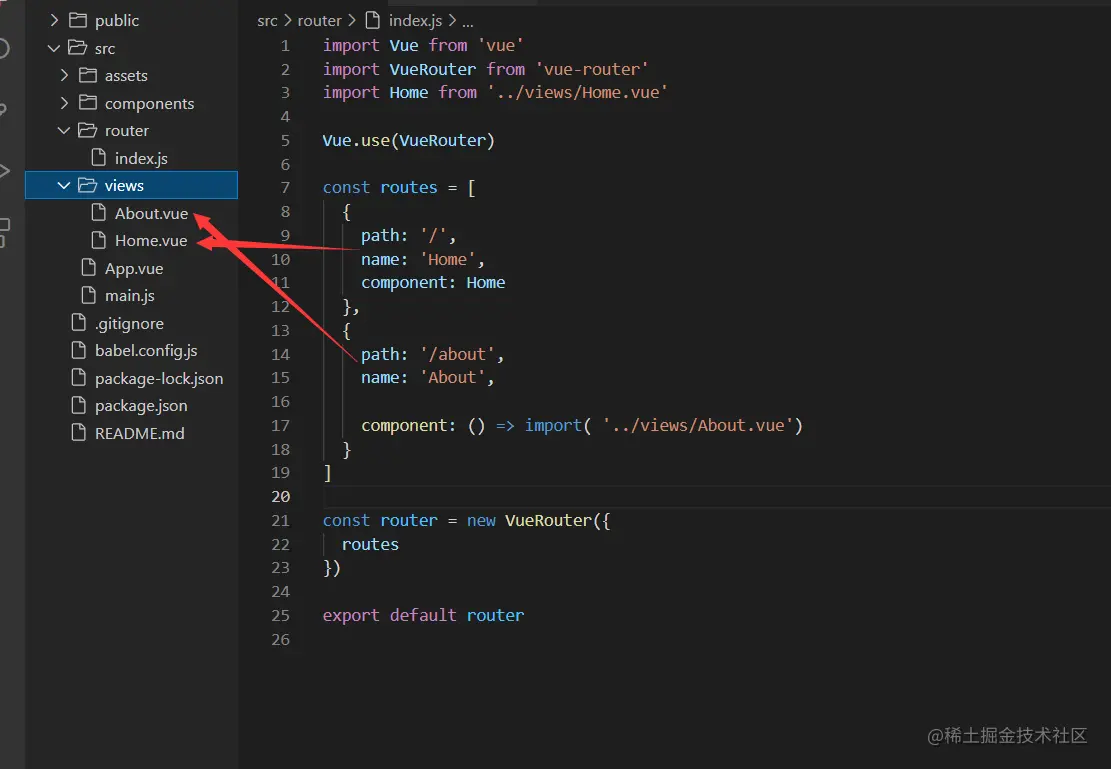1111x769 pixels.
Task: Open package-lock.json file
Action: (159, 378)
